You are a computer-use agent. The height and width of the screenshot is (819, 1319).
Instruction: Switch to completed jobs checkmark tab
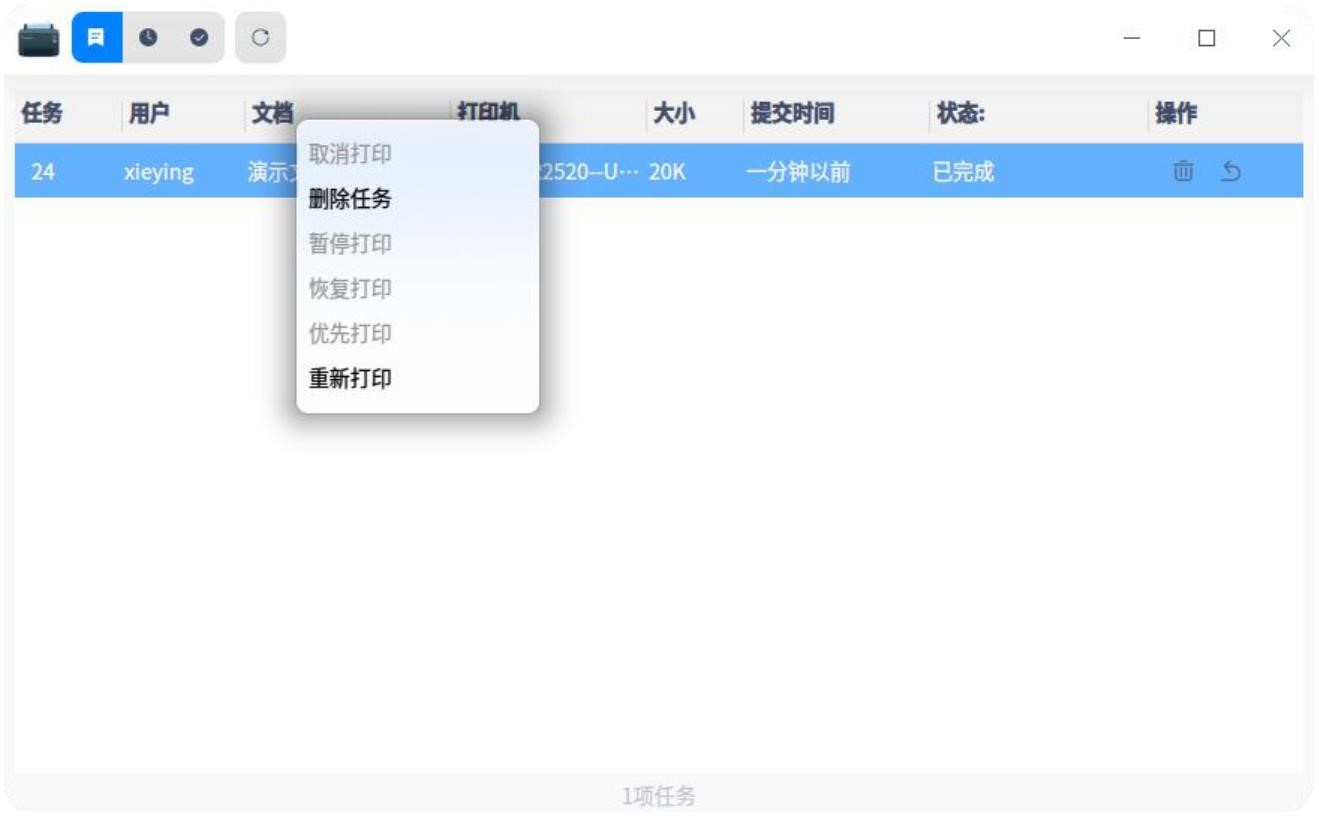pos(198,38)
